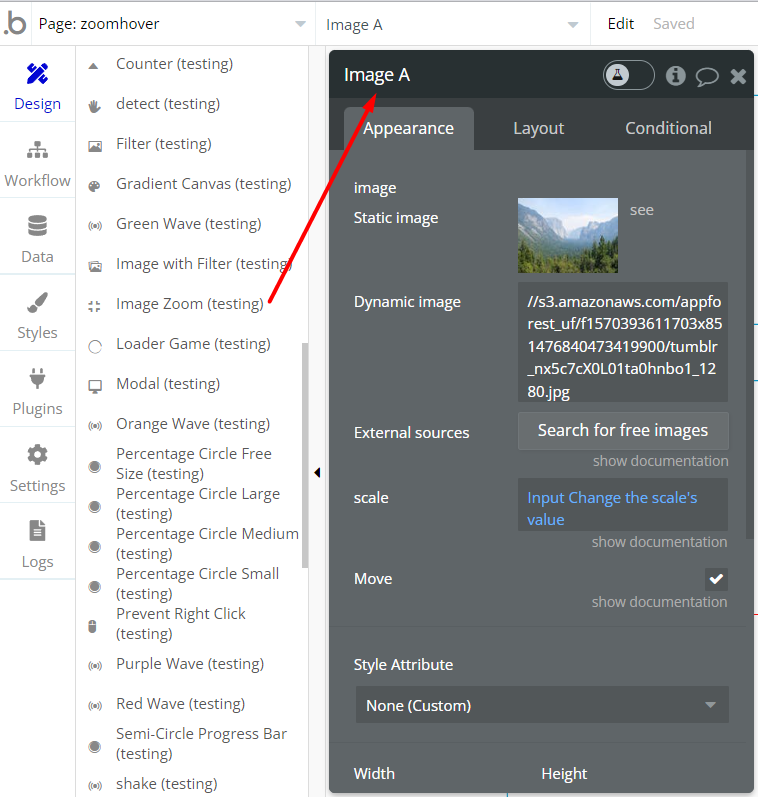Click the wave icon beside Orange Wave
This screenshot has width=758, height=797.
pyautogui.click(x=95, y=426)
